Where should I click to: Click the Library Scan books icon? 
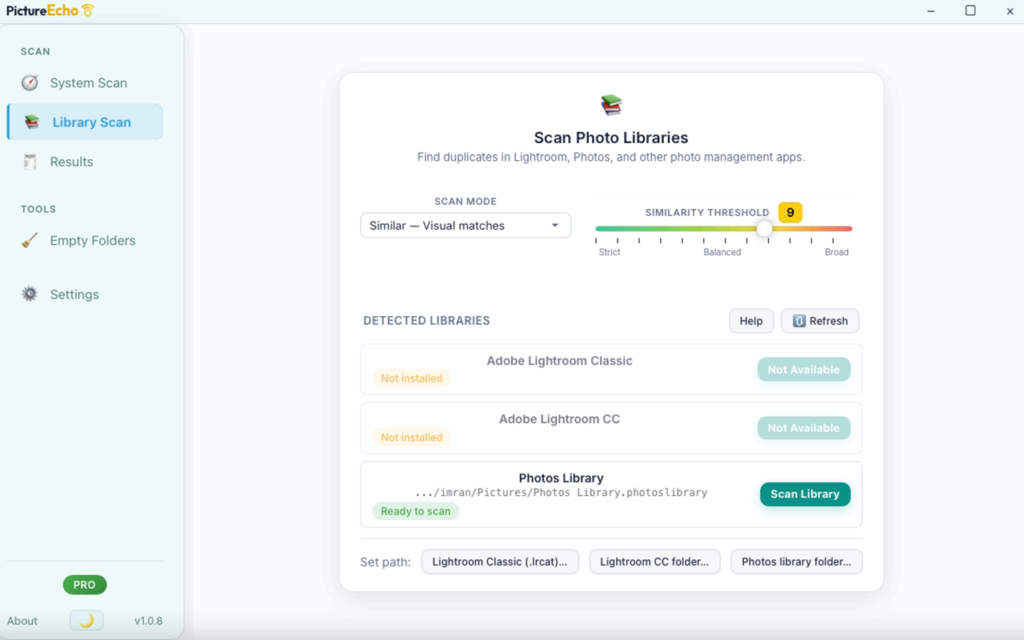32,122
